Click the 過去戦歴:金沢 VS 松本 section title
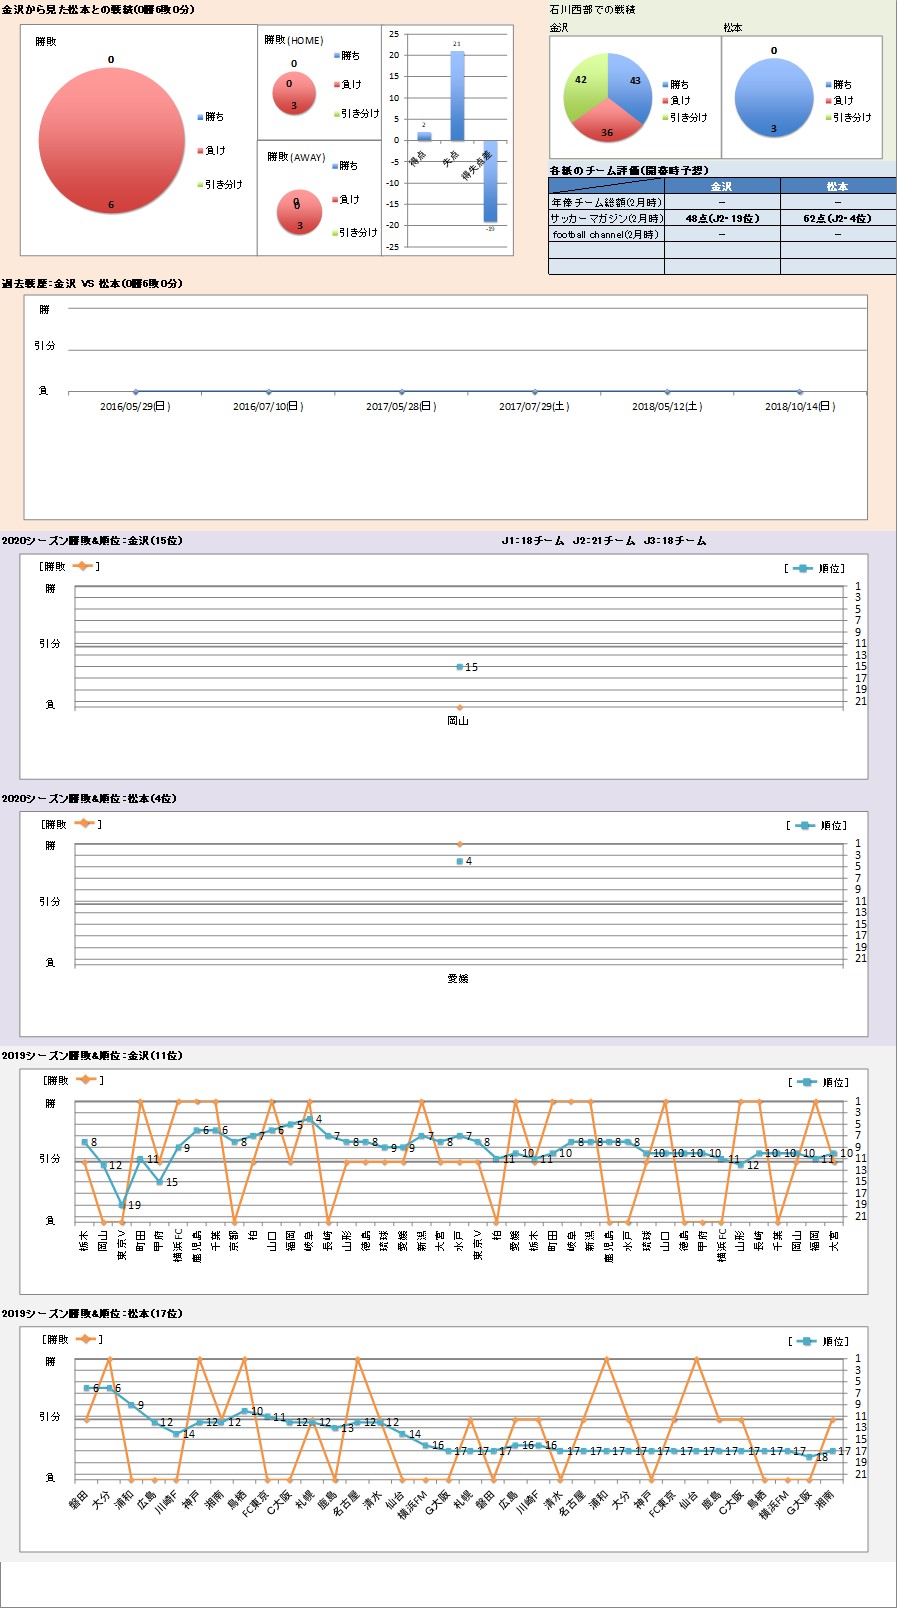This screenshot has width=897, height=1608. click(92, 284)
